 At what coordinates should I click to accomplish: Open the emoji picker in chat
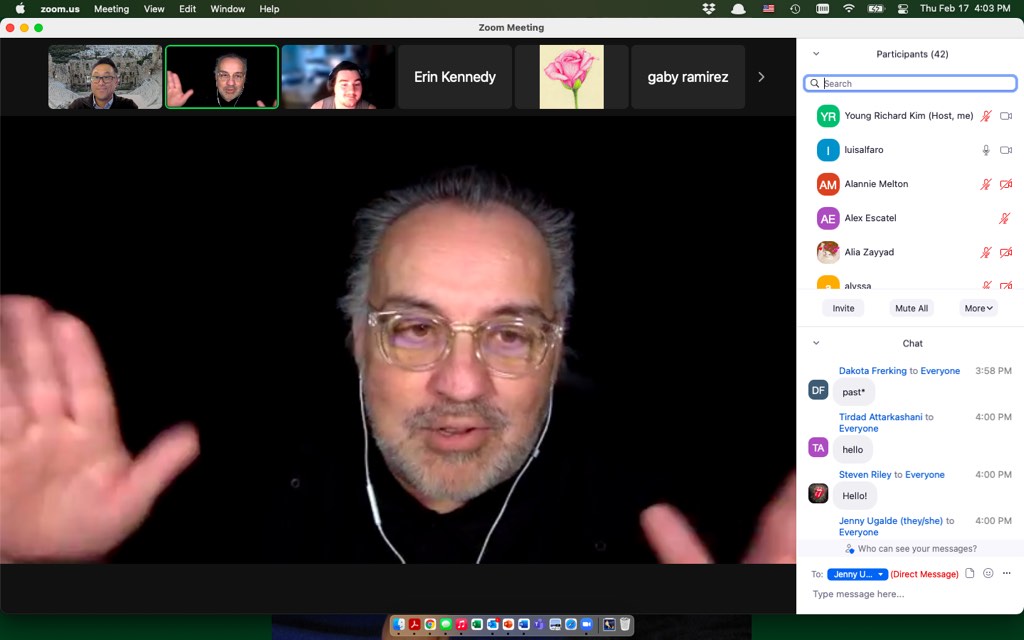click(988, 574)
